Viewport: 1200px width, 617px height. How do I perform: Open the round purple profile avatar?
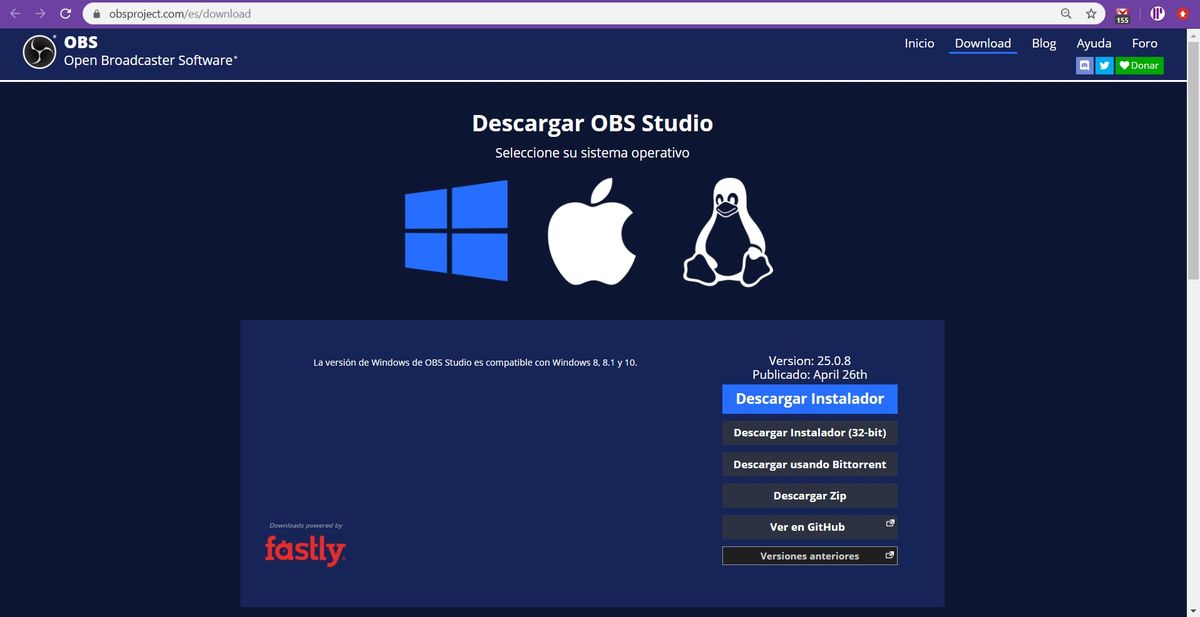(1157, 14)
